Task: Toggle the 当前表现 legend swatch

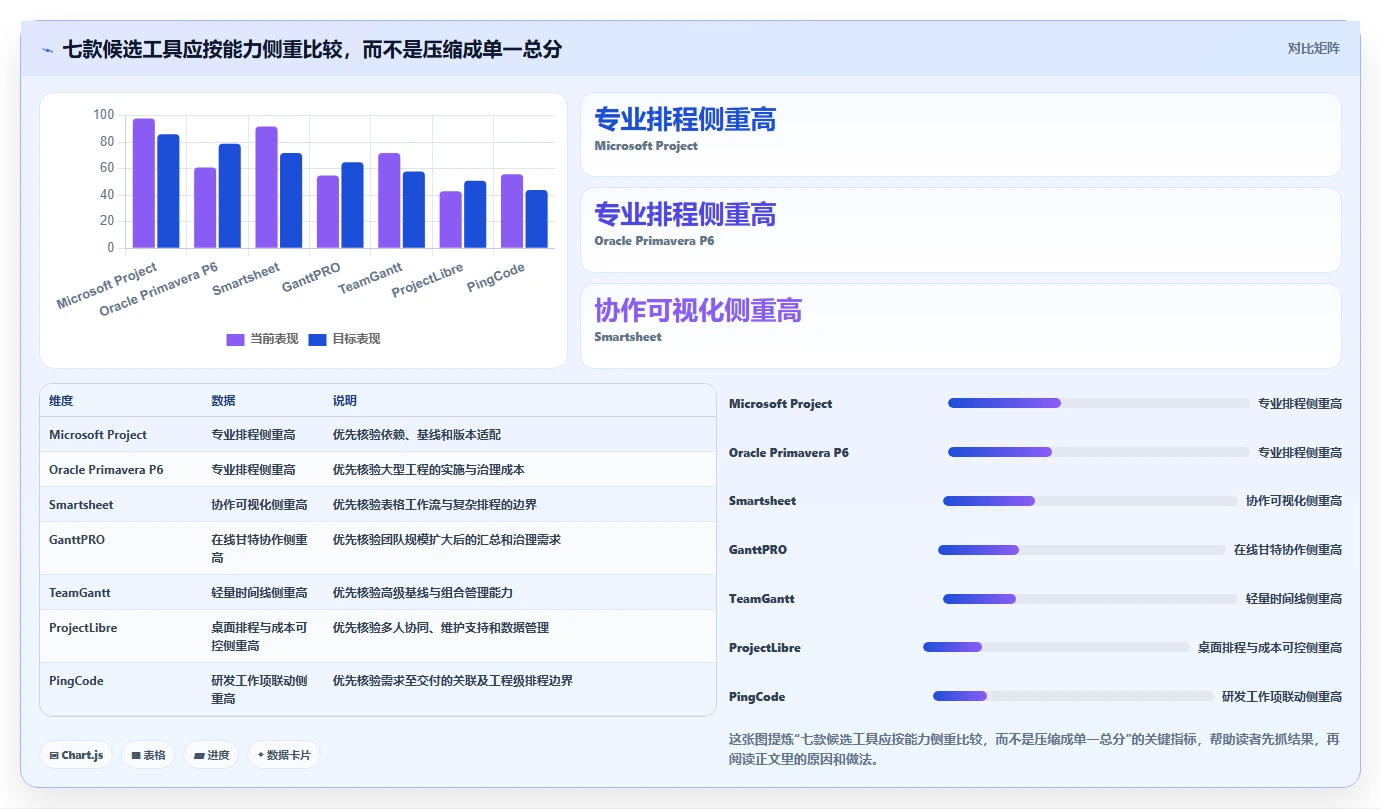Action: coord(235,339)
